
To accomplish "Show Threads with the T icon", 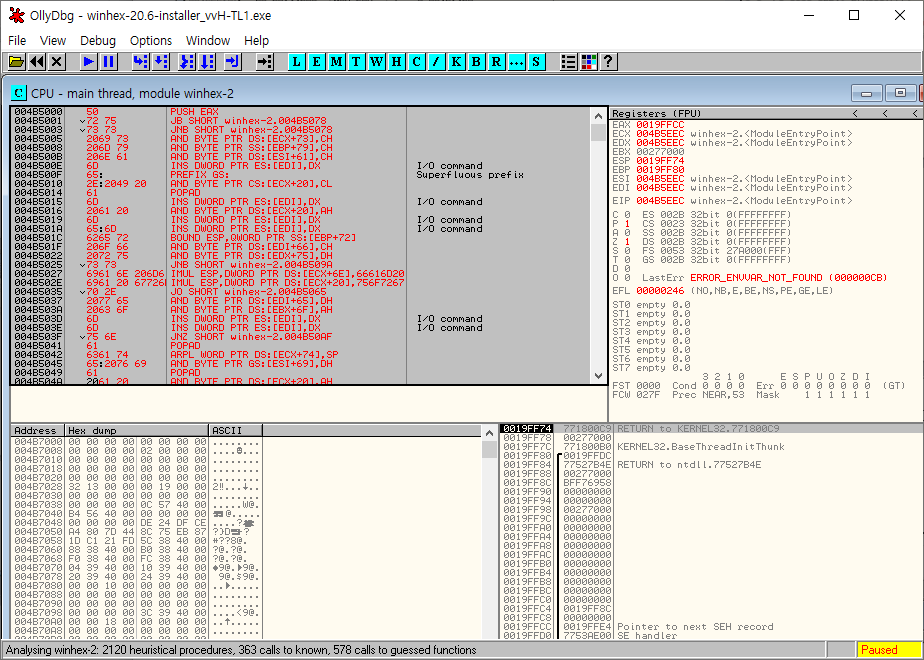I will click(x=357, y=61).
